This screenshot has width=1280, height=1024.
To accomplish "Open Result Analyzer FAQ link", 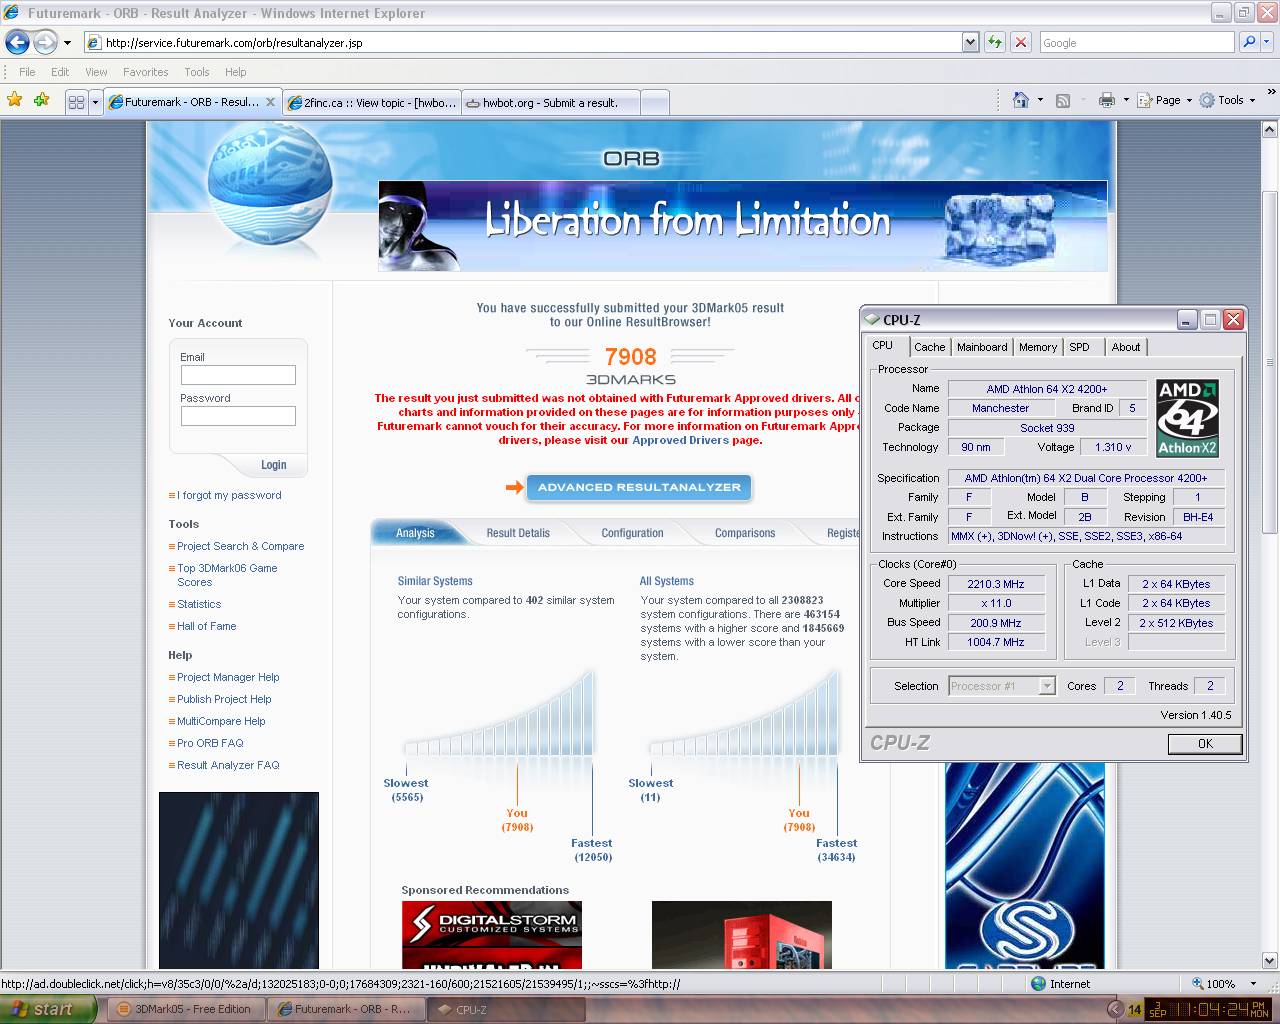I will pos(228,765).
